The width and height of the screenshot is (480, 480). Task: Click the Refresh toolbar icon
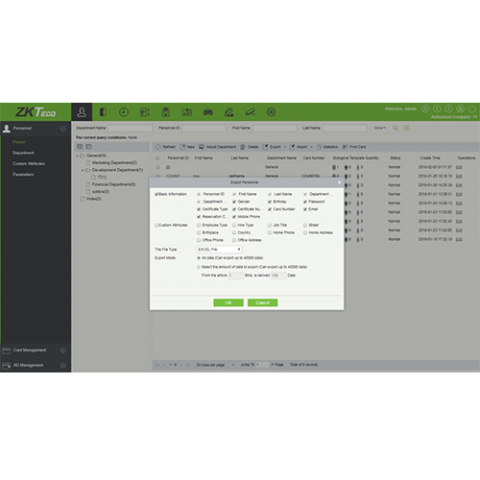[158, 147]
